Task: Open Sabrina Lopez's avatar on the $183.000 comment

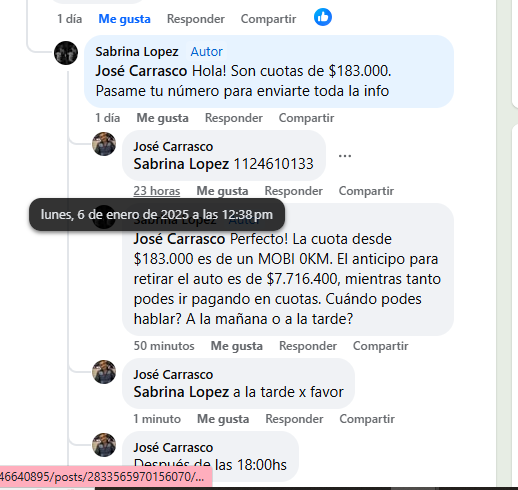Action: click(x=66, y=53)
